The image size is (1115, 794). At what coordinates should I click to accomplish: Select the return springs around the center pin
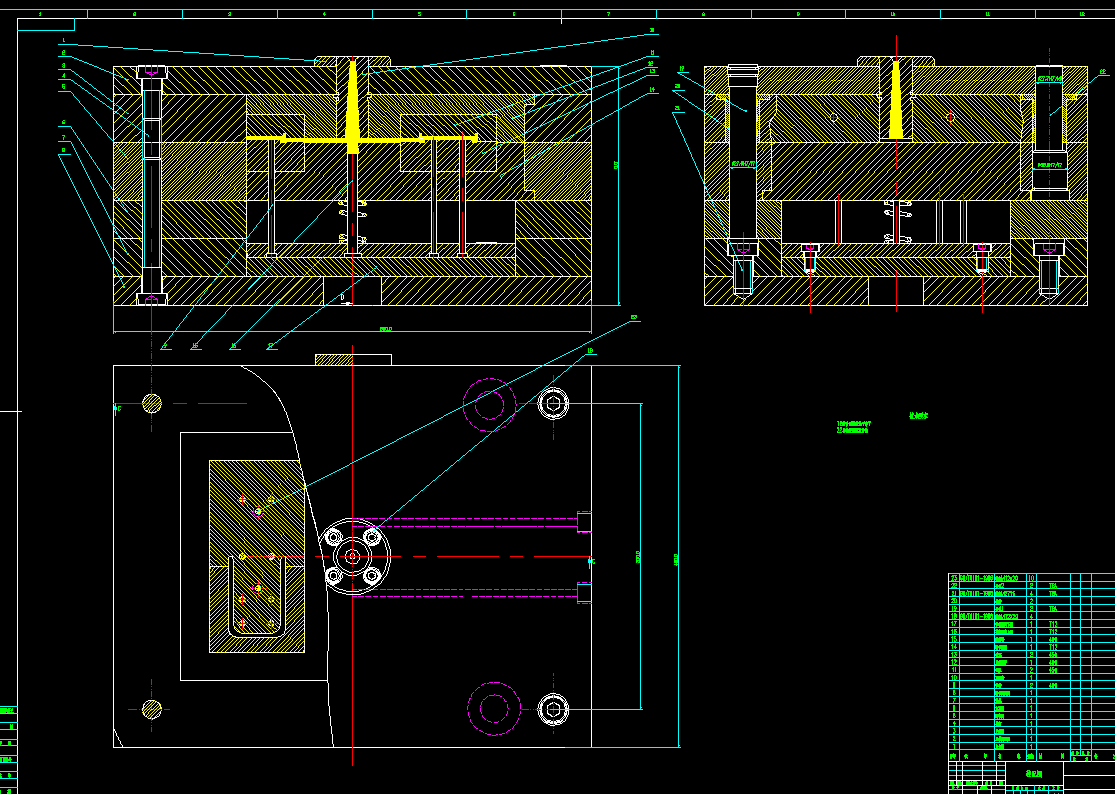pyautogui.click(x=353, y=222)
